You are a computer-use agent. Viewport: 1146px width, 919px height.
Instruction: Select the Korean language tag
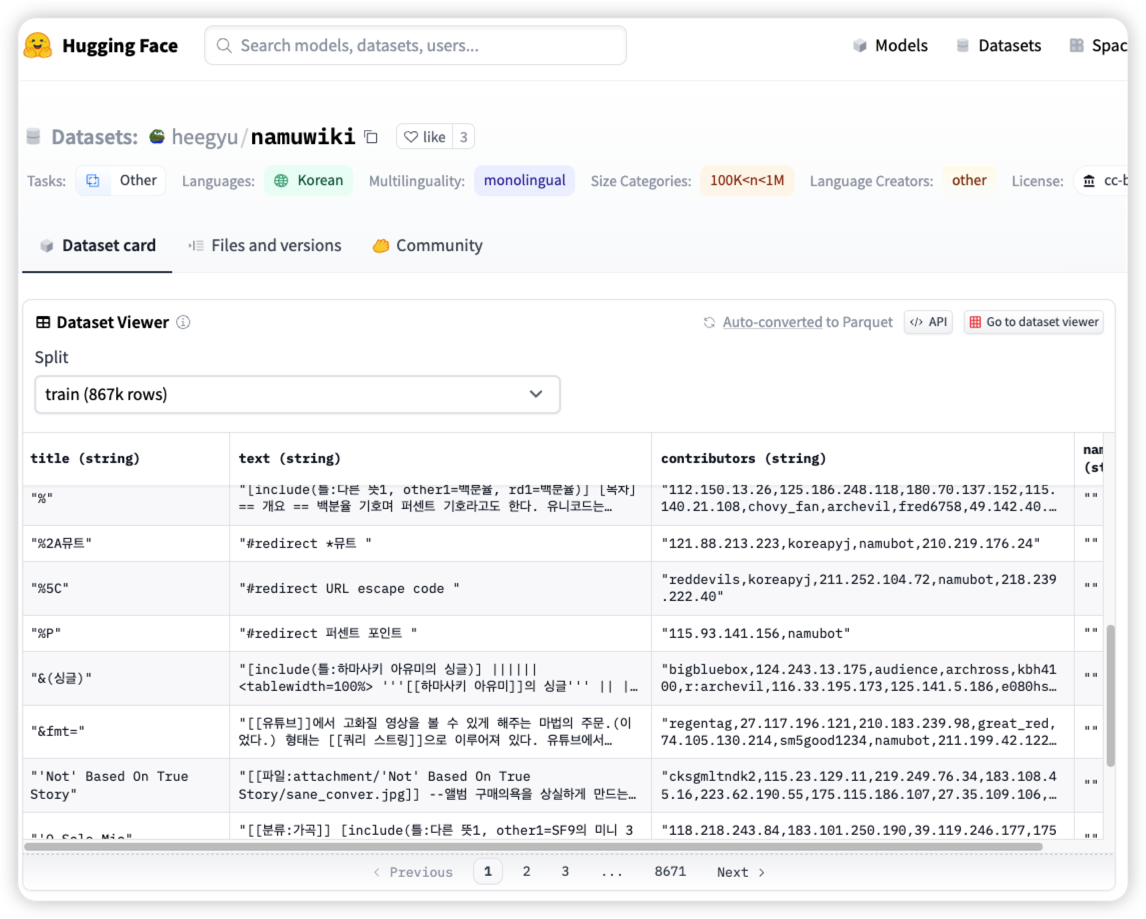point(308,181)
